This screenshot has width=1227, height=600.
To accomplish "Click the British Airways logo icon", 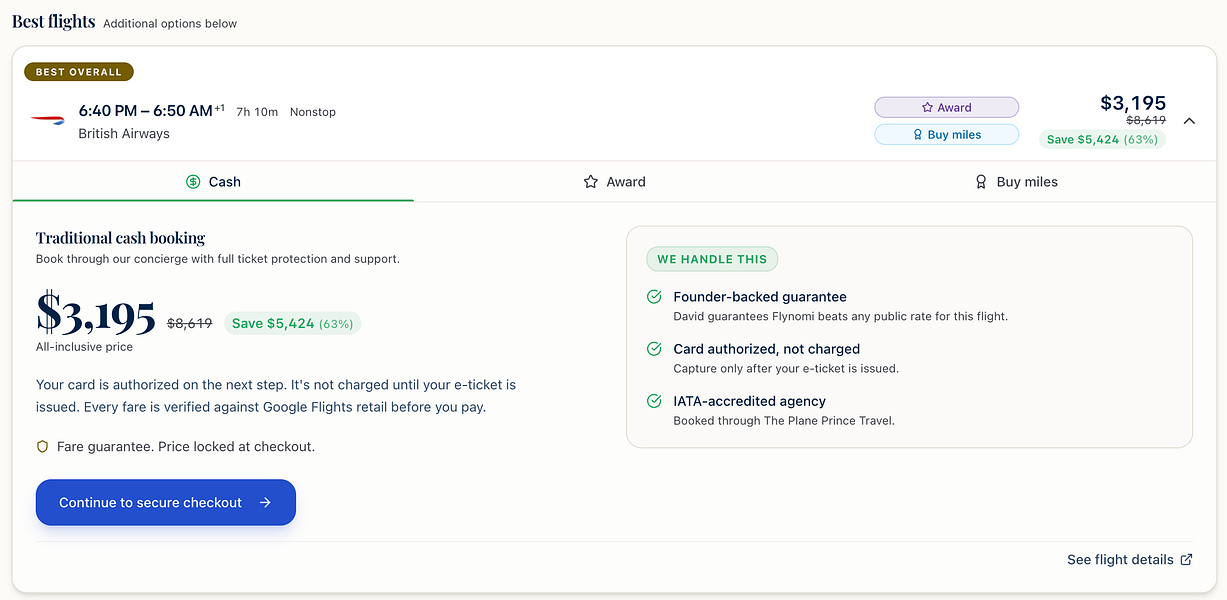I will click(47, 119).
